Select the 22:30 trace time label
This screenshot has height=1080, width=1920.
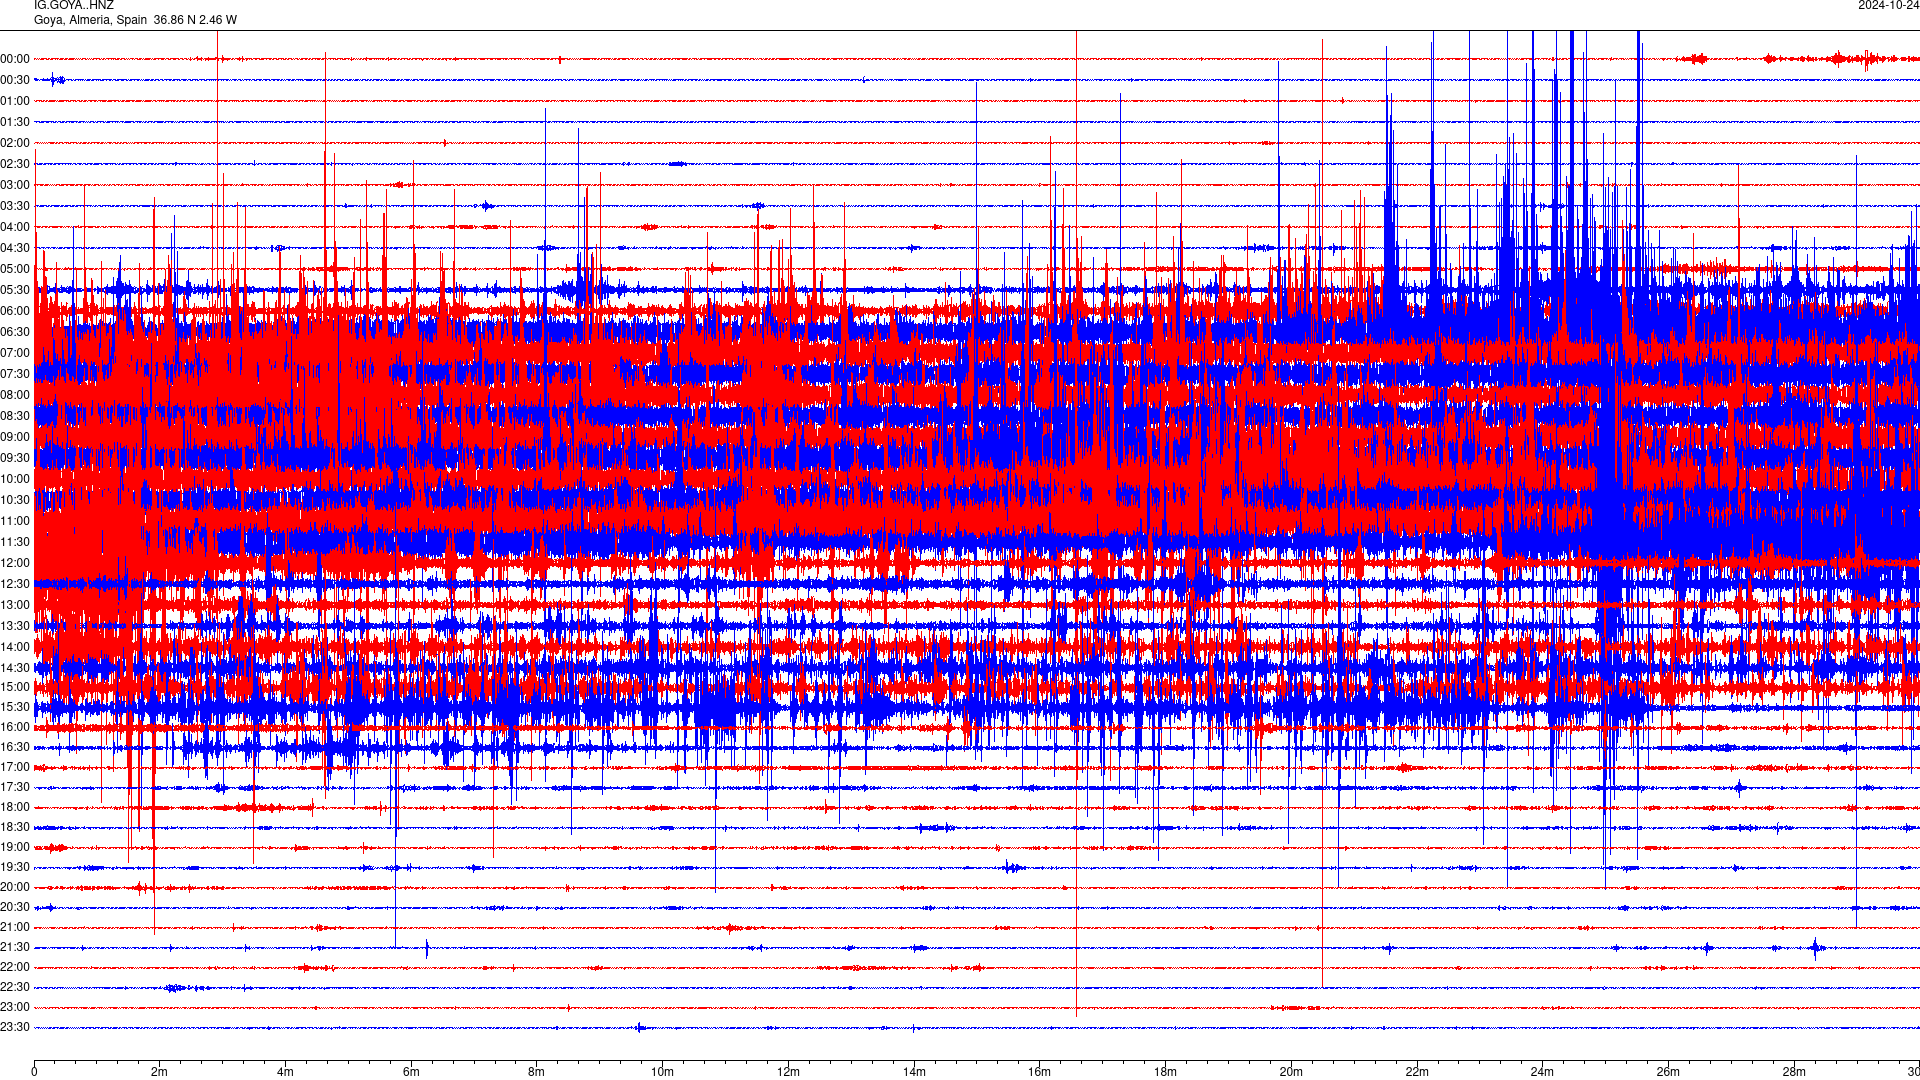tap(15, 987)
